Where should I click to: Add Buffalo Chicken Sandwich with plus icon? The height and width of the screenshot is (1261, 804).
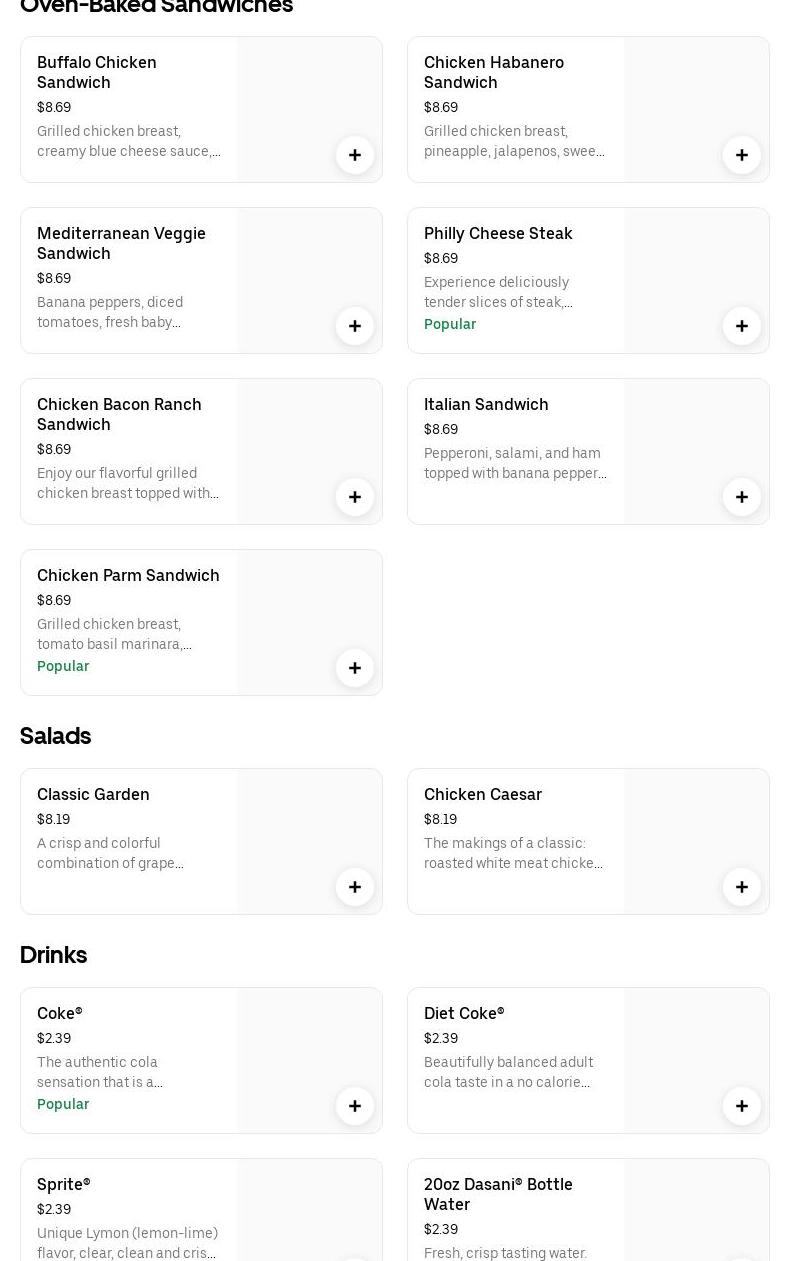[x=355, y=155]
